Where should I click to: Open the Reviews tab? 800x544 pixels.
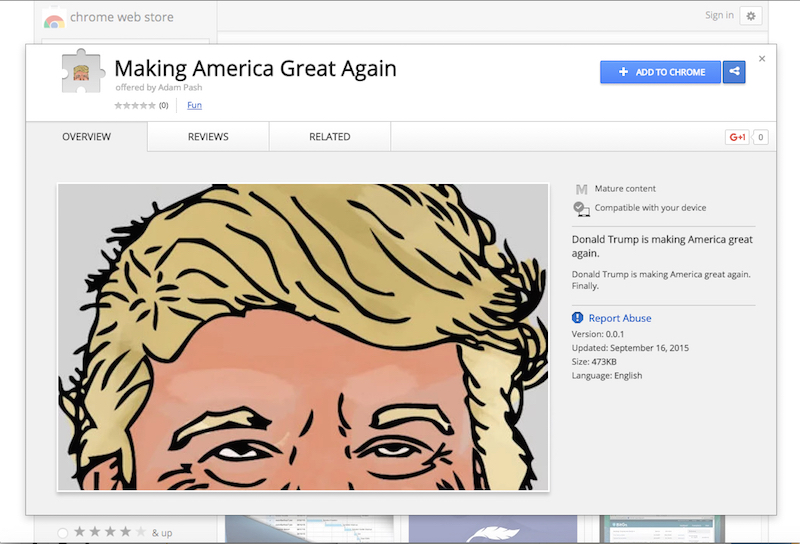(208, 137)
